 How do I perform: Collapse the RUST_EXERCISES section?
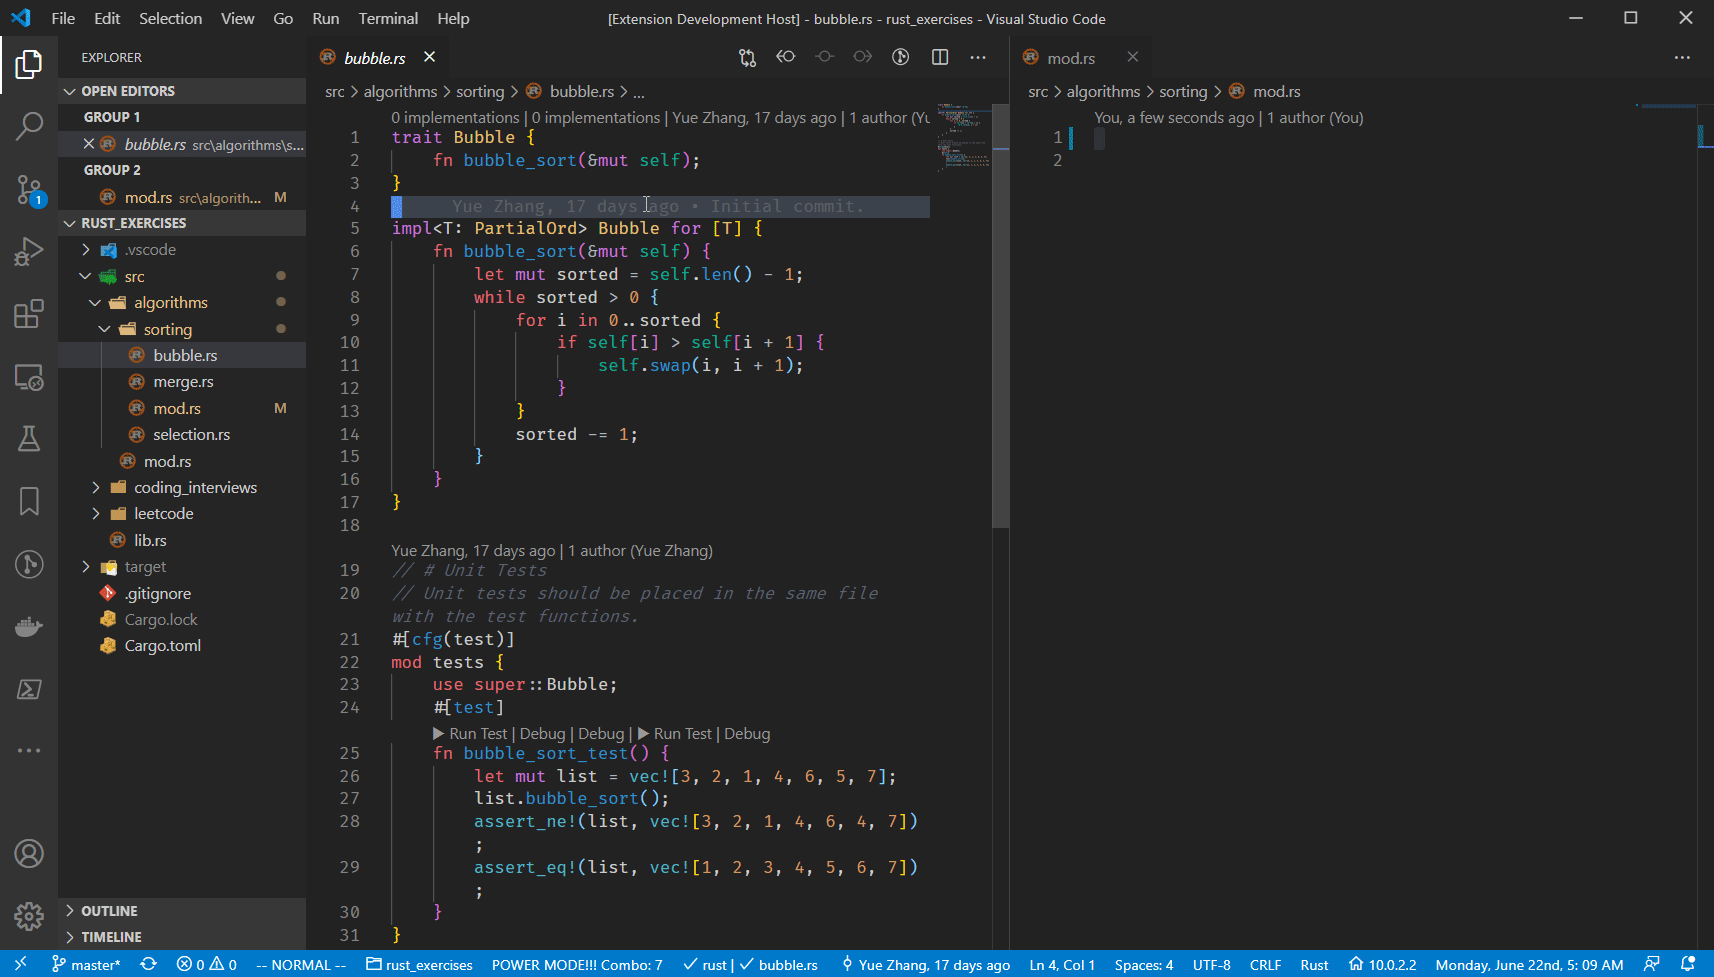click(182, 223)
